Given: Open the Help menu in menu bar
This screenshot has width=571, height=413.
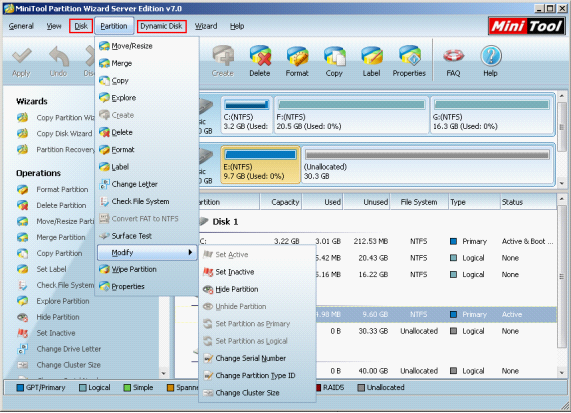Looking at the screenshot, I should point(237,26).
